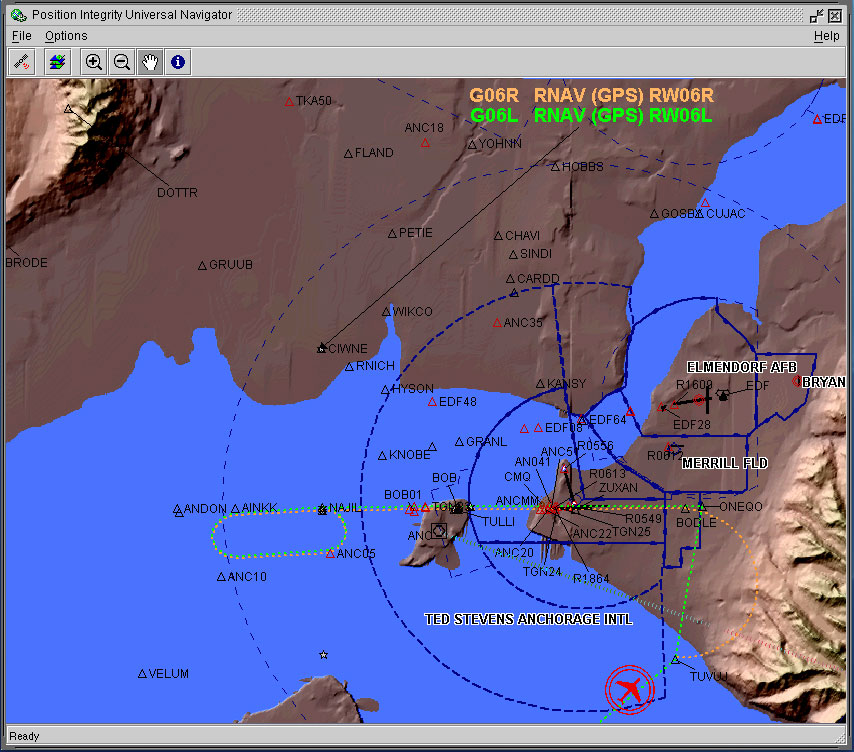Screen dimensions: 854x752
Task: Click the TED STEVENS ANCHORAGE INTL airport label
Action: tap(528, 619)
